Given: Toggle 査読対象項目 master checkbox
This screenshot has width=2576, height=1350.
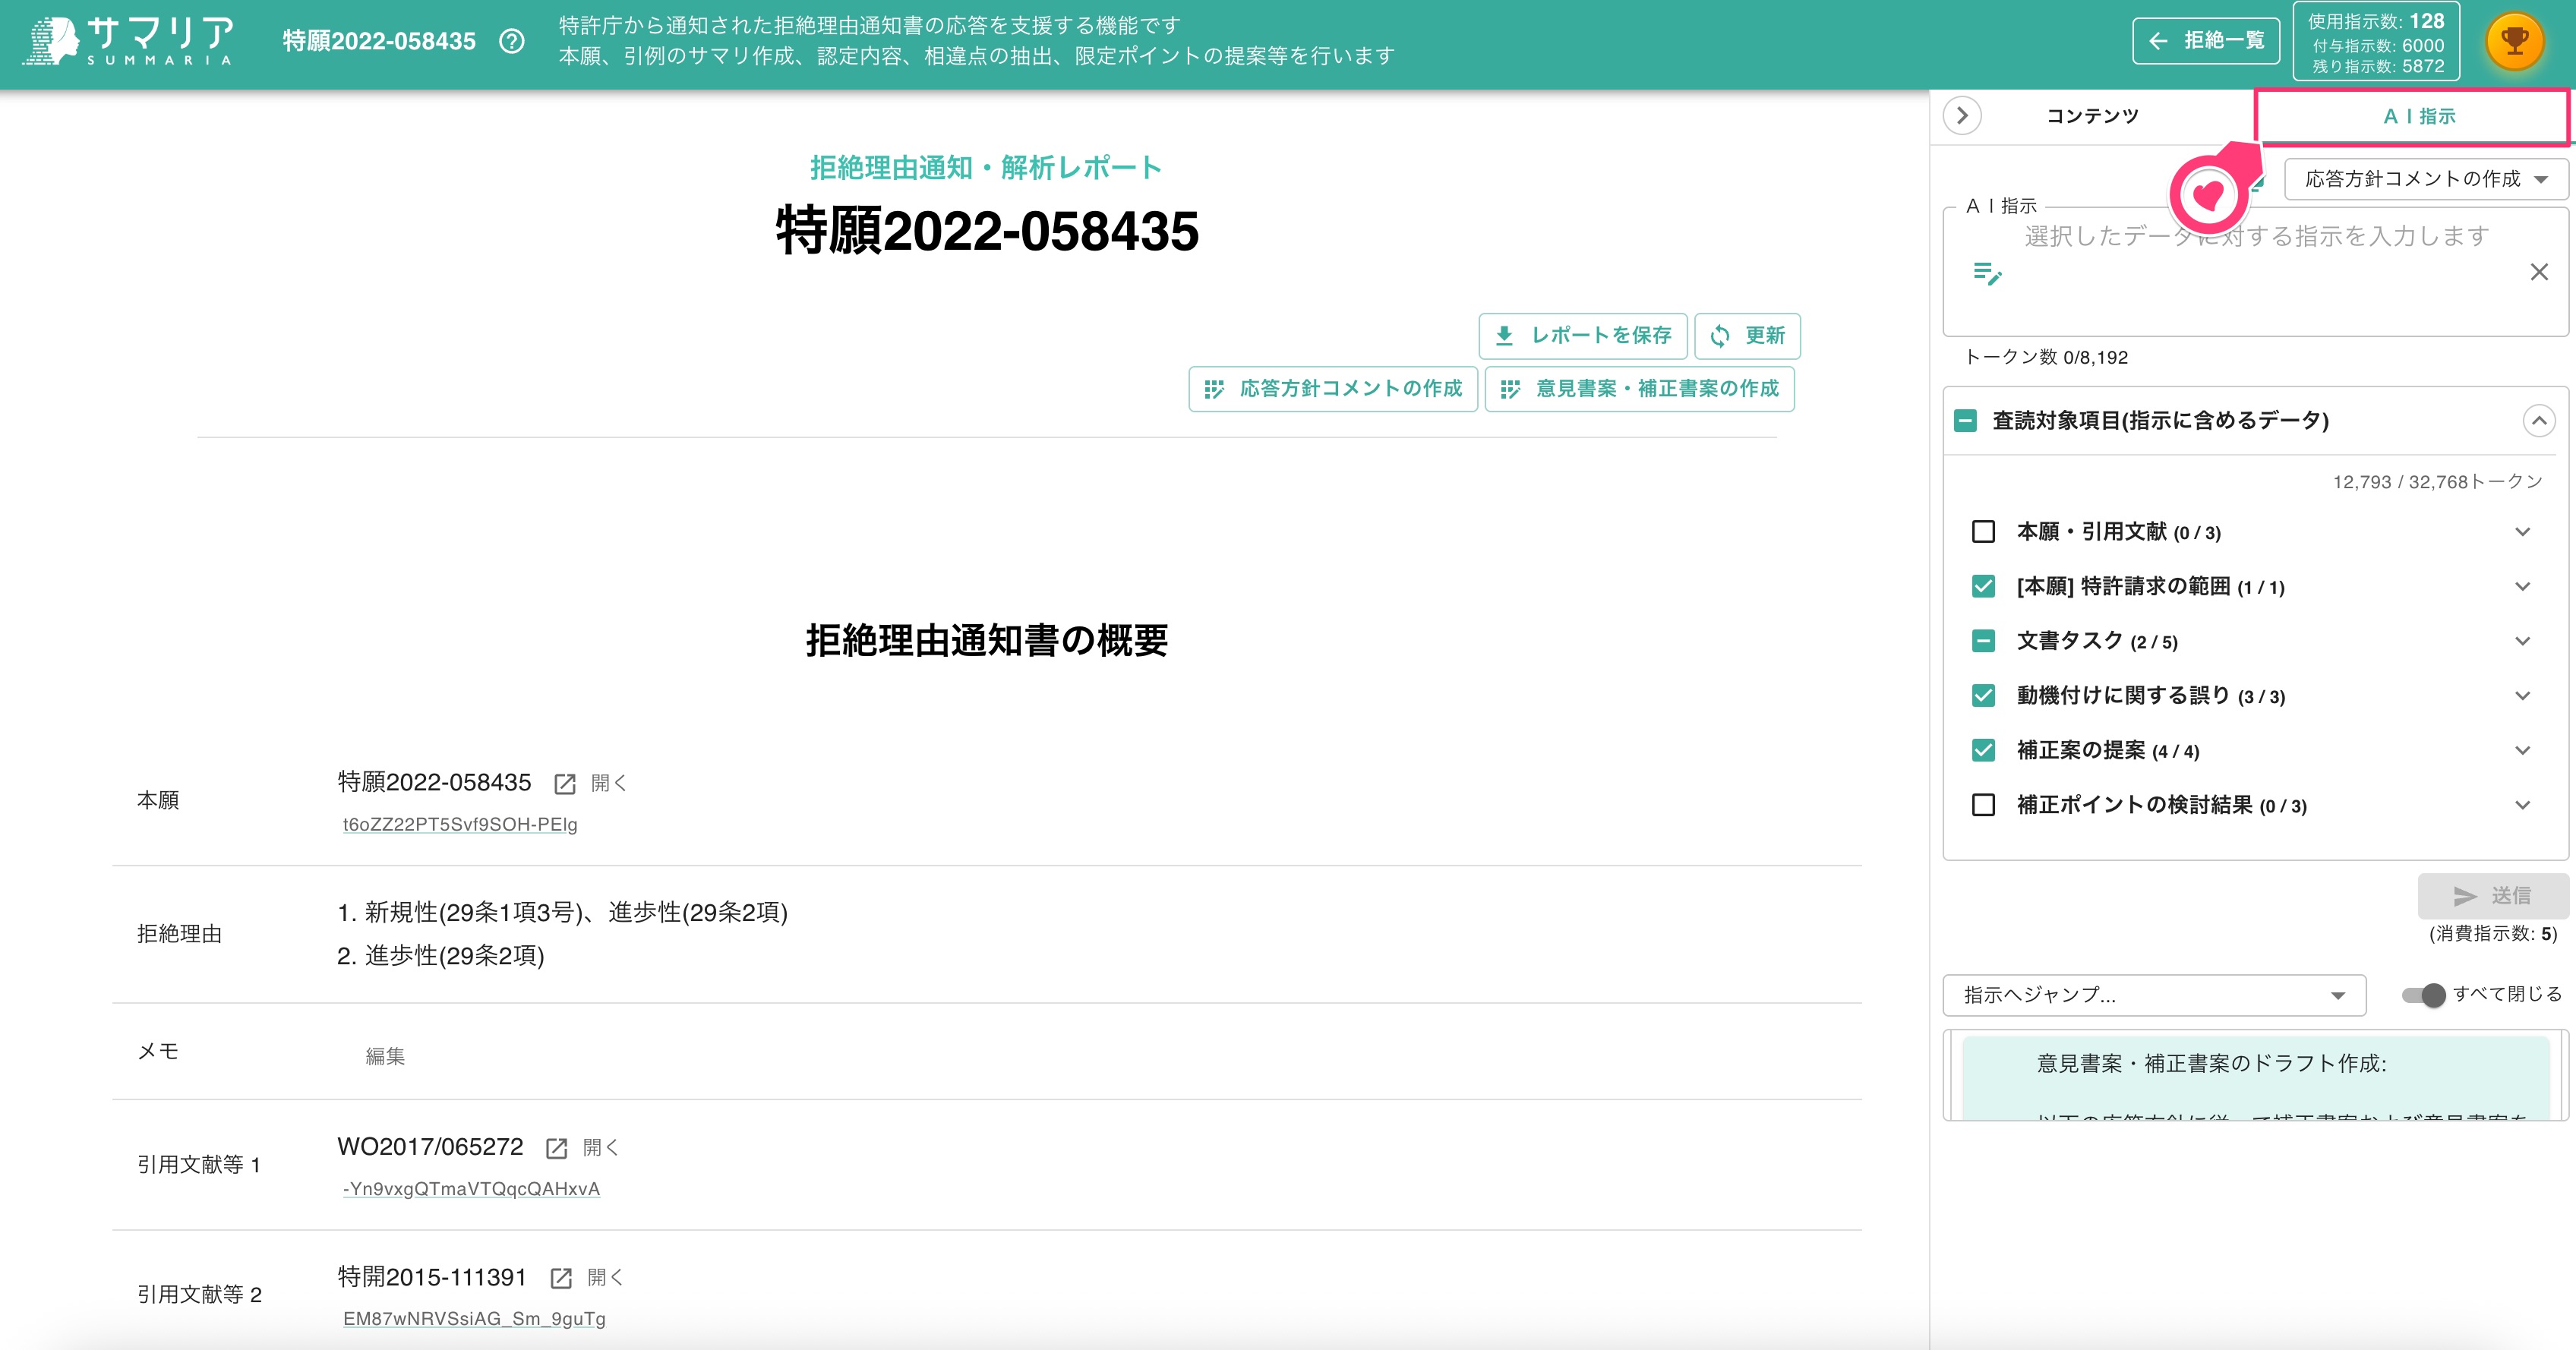Looking at the screenshot, I should 1965,421.
